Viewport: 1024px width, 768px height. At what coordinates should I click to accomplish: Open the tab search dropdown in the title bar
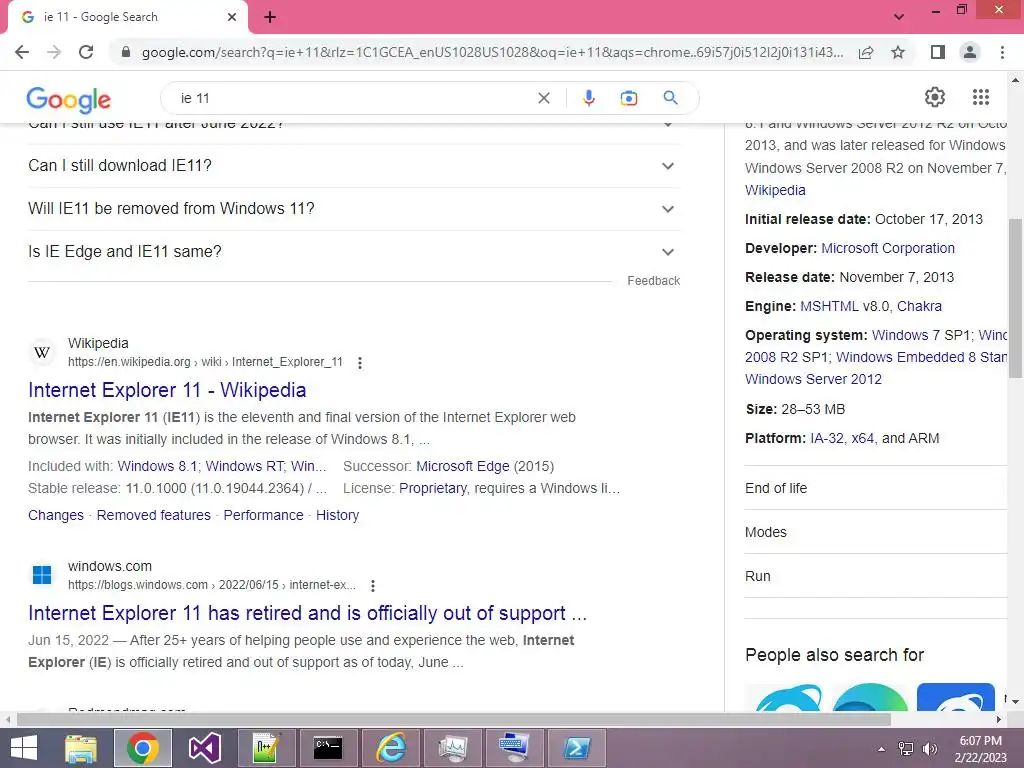(x=899, y=17)
